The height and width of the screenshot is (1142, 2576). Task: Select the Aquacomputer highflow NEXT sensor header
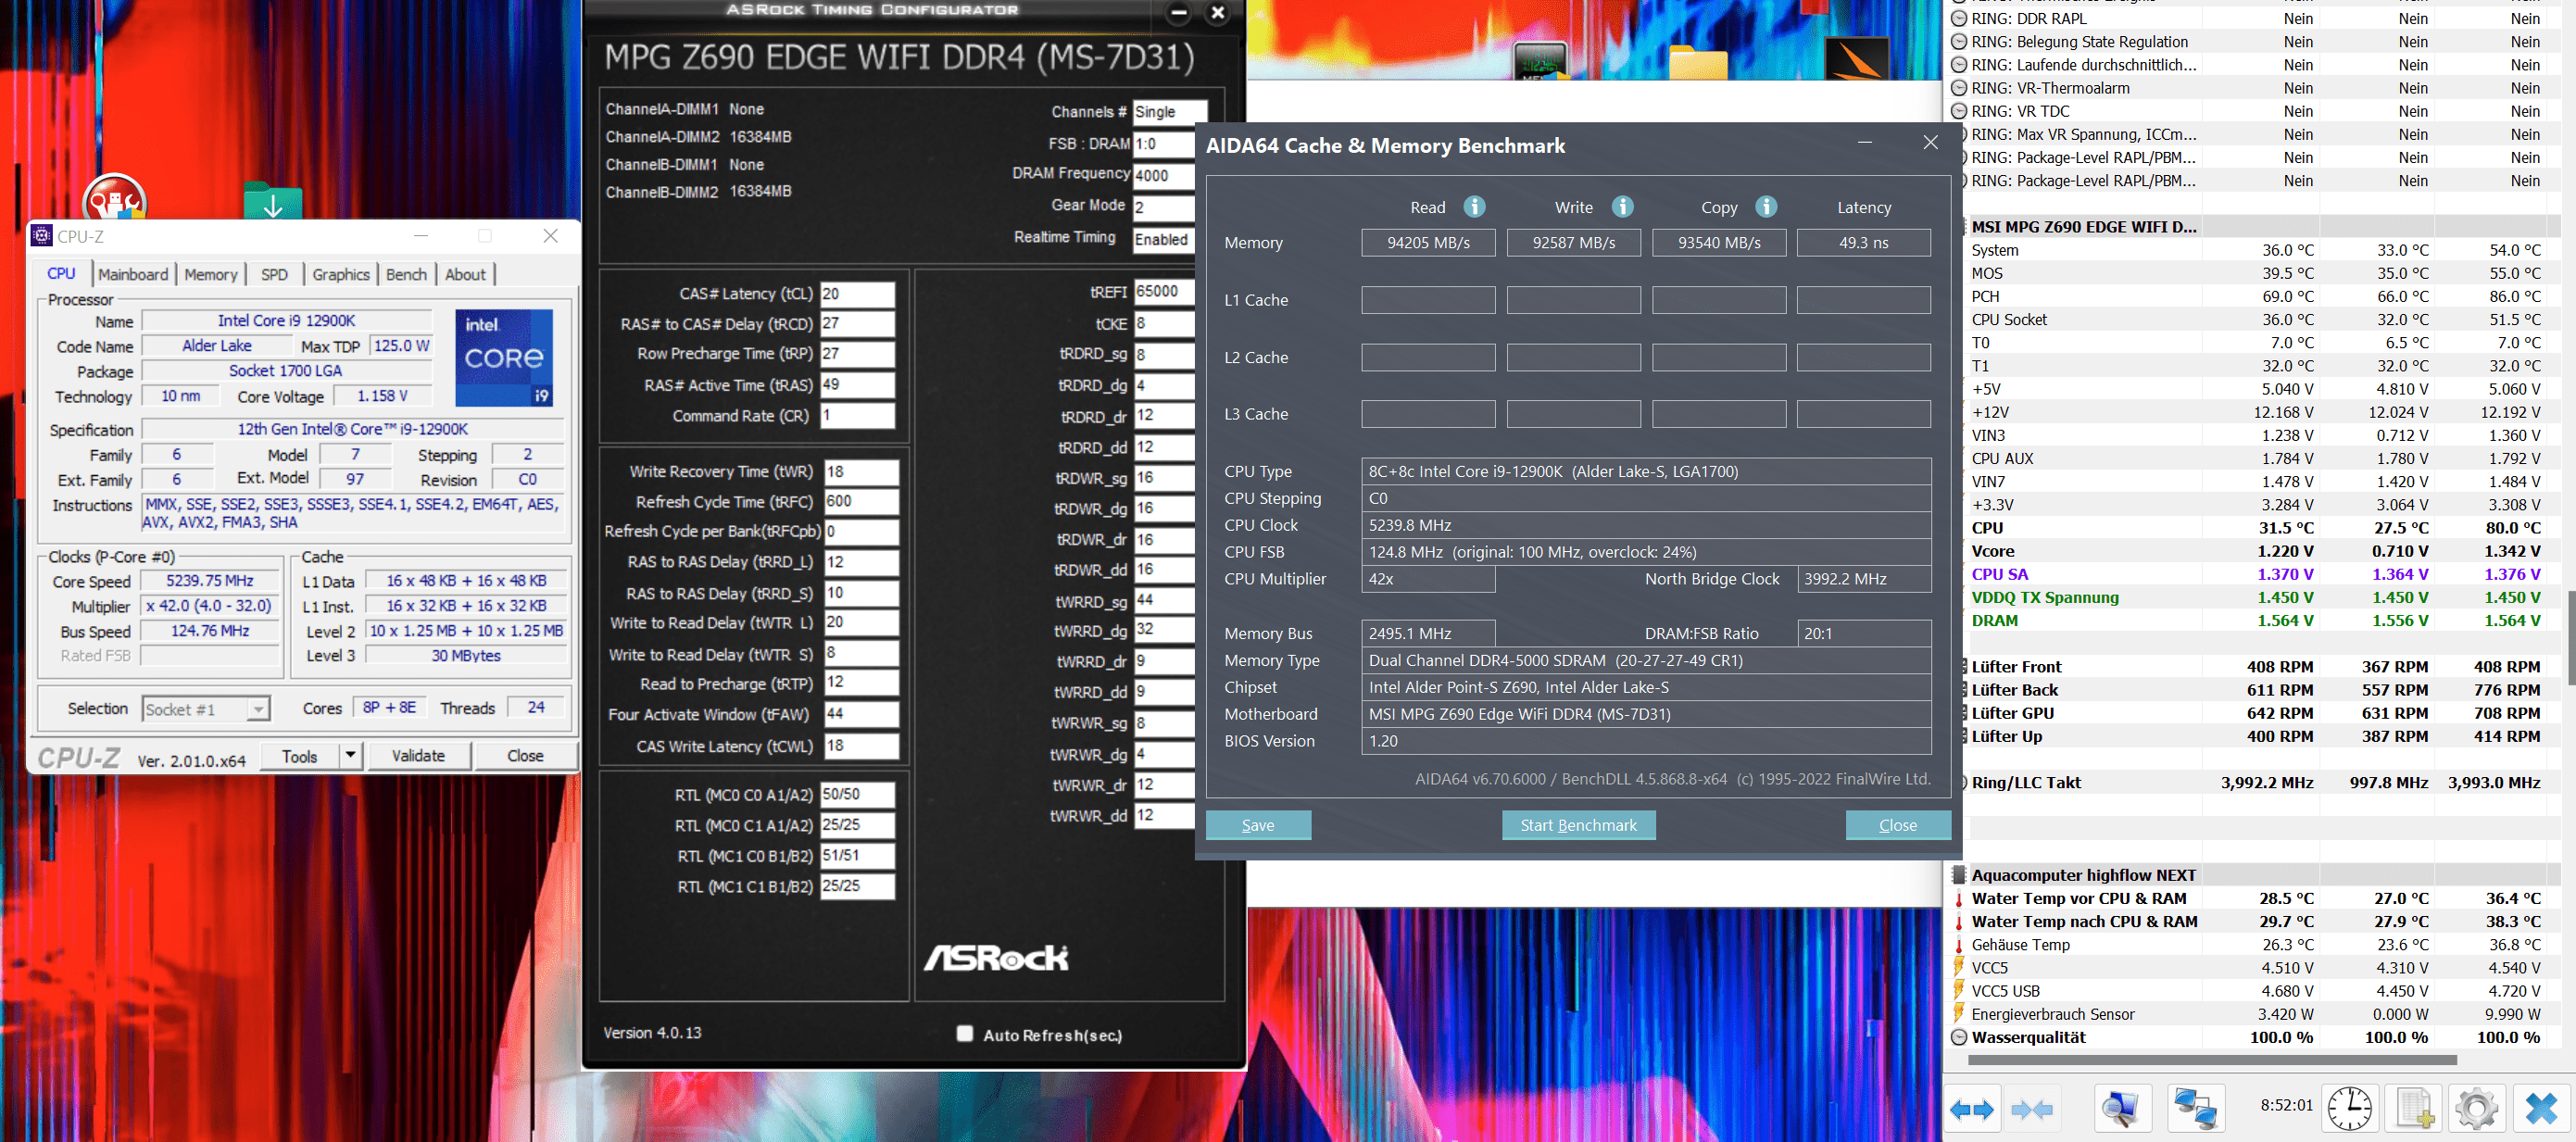coord(2083,875)
